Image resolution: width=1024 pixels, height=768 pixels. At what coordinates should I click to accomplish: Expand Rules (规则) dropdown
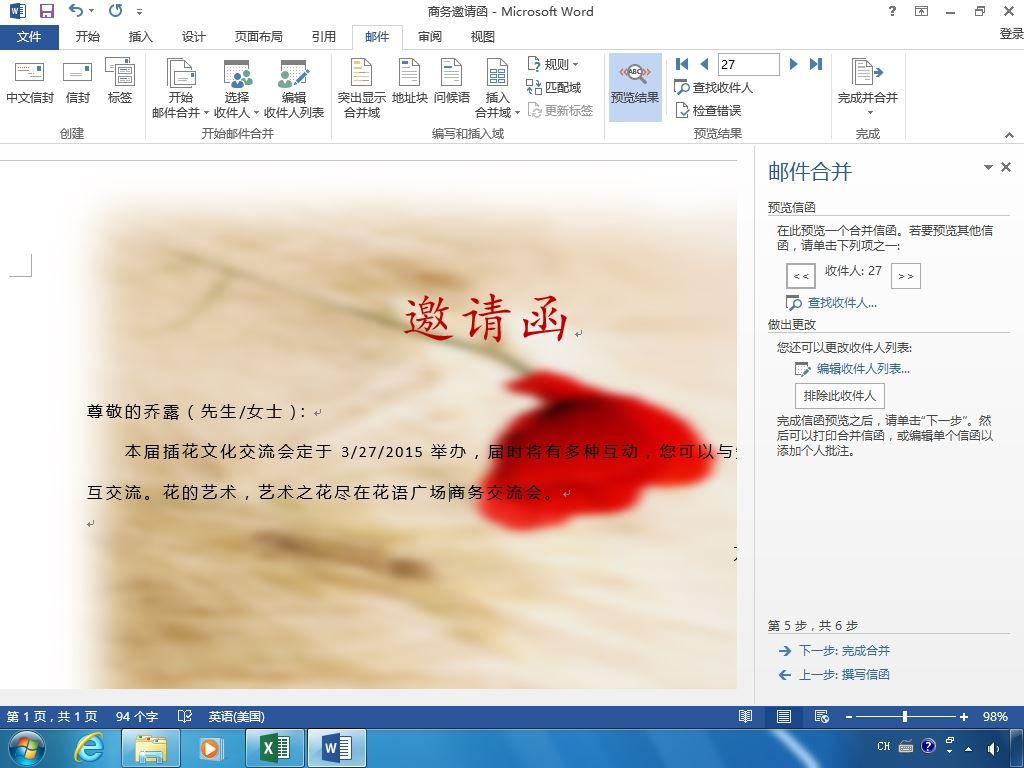[552, 64]
